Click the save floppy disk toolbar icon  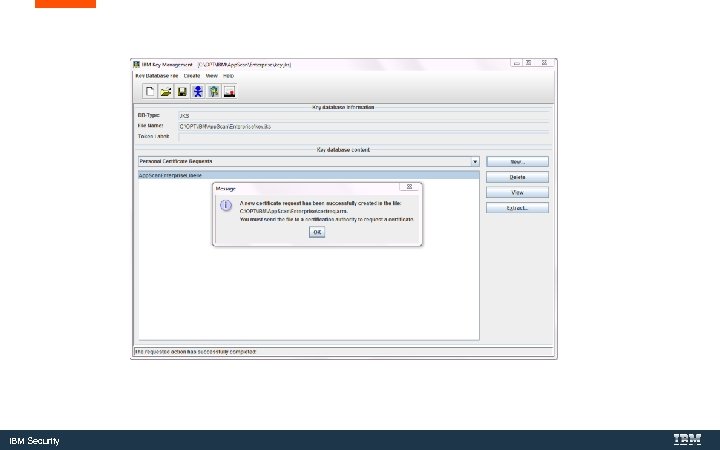(182, 91)
